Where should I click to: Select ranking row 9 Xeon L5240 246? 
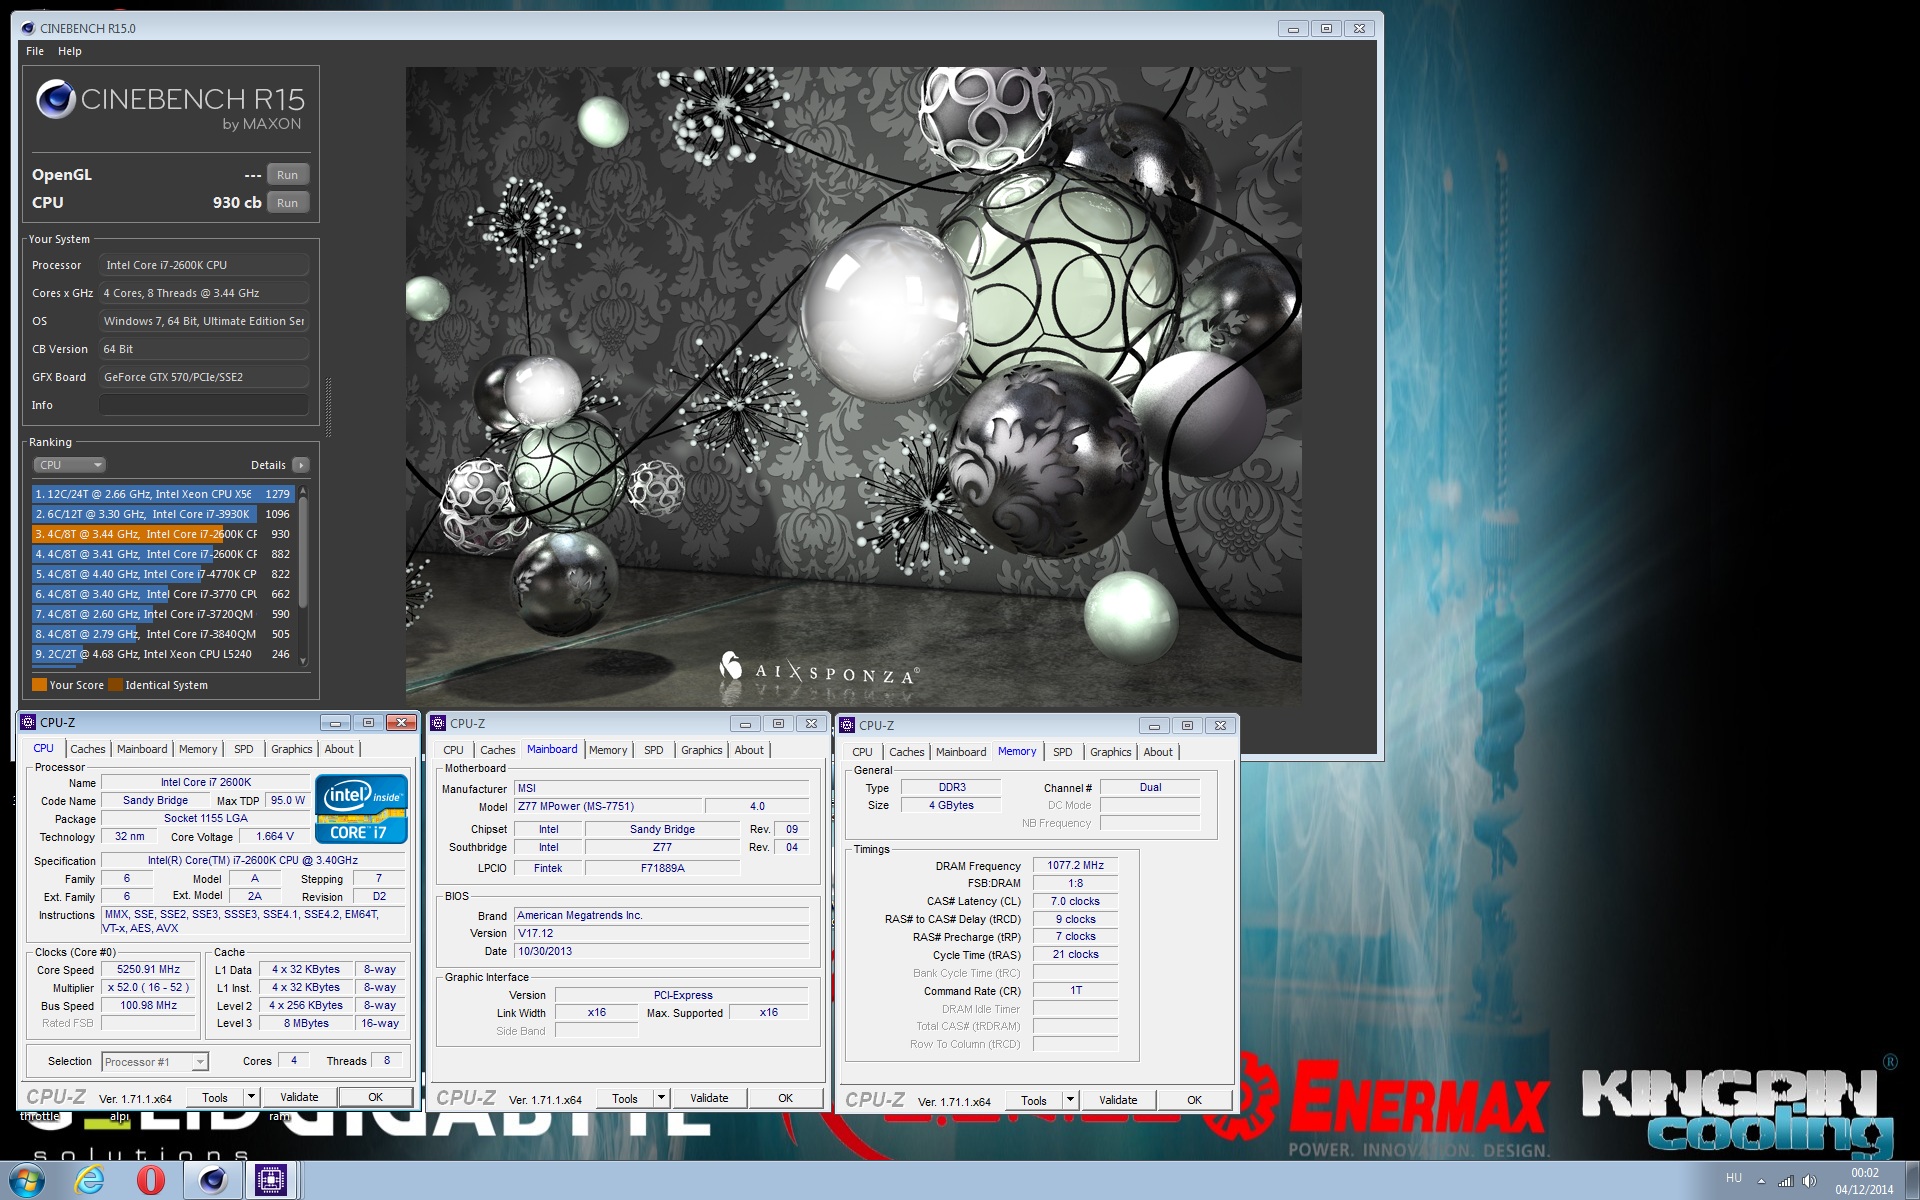[x=162, y=654]
